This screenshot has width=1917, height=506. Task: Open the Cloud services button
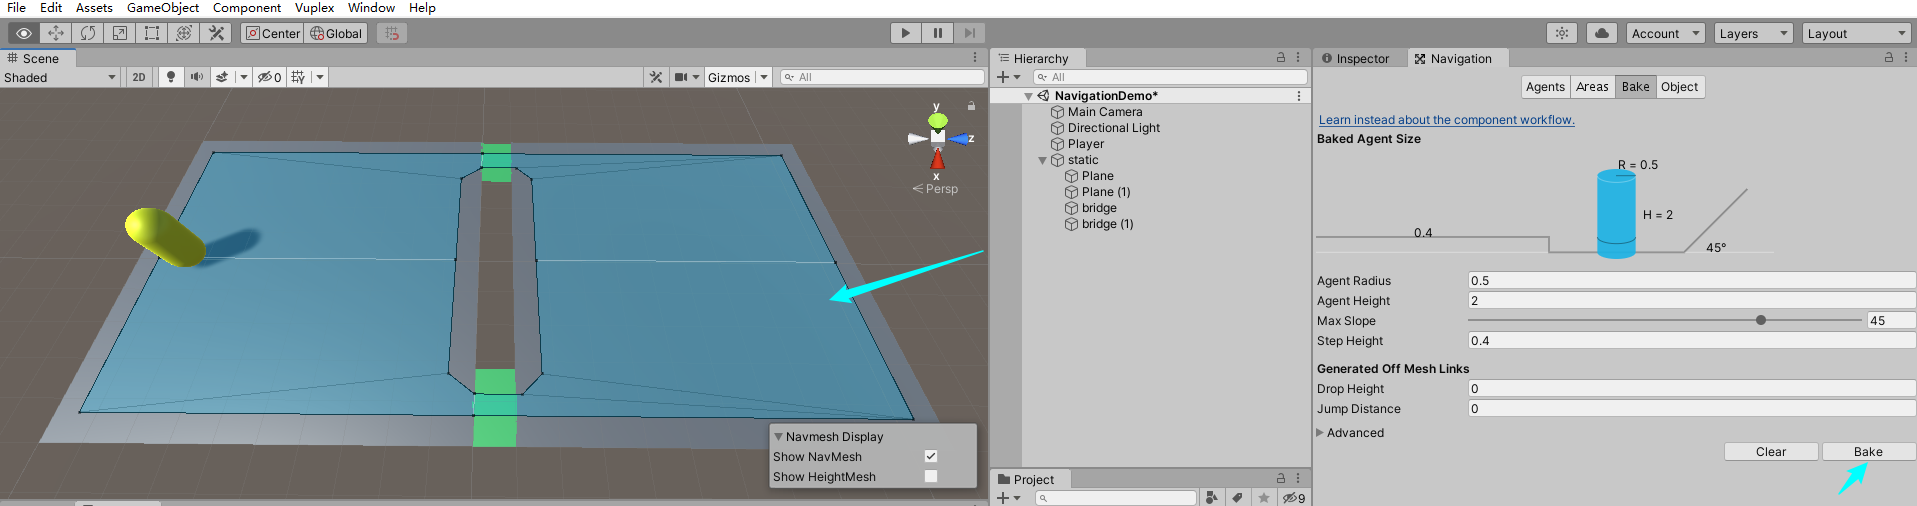[x=1602, y=33]
